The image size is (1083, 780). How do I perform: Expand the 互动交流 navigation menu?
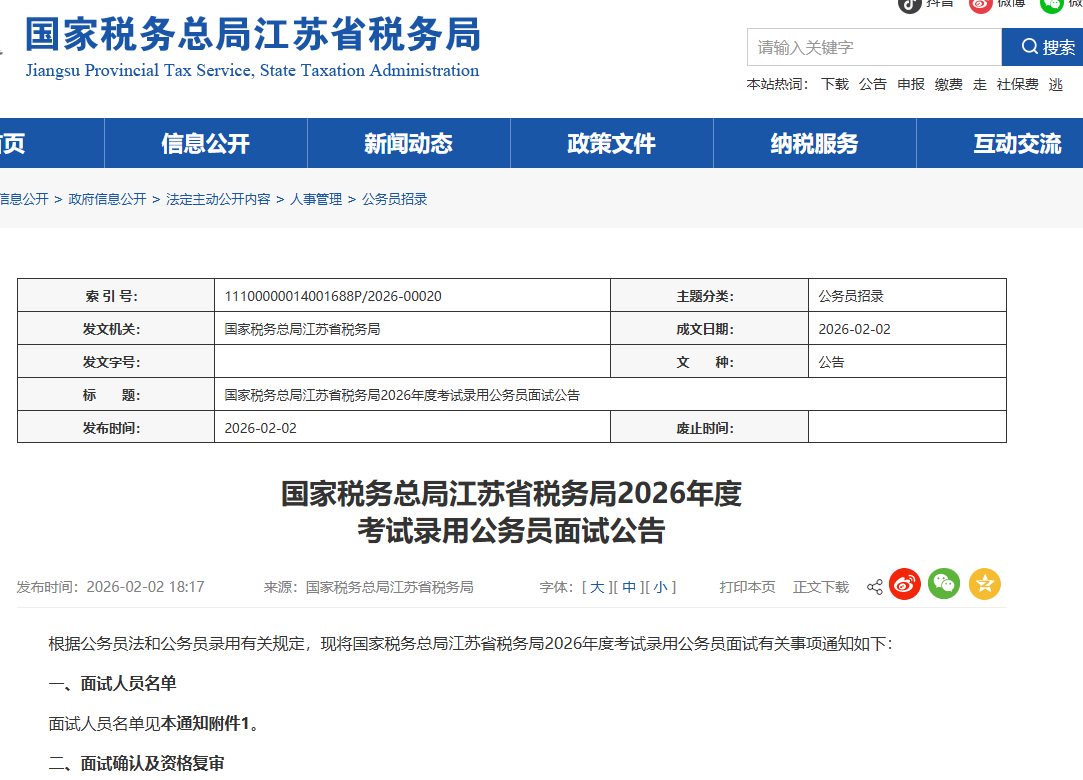pyautogui.click(x=1017, y=143)
